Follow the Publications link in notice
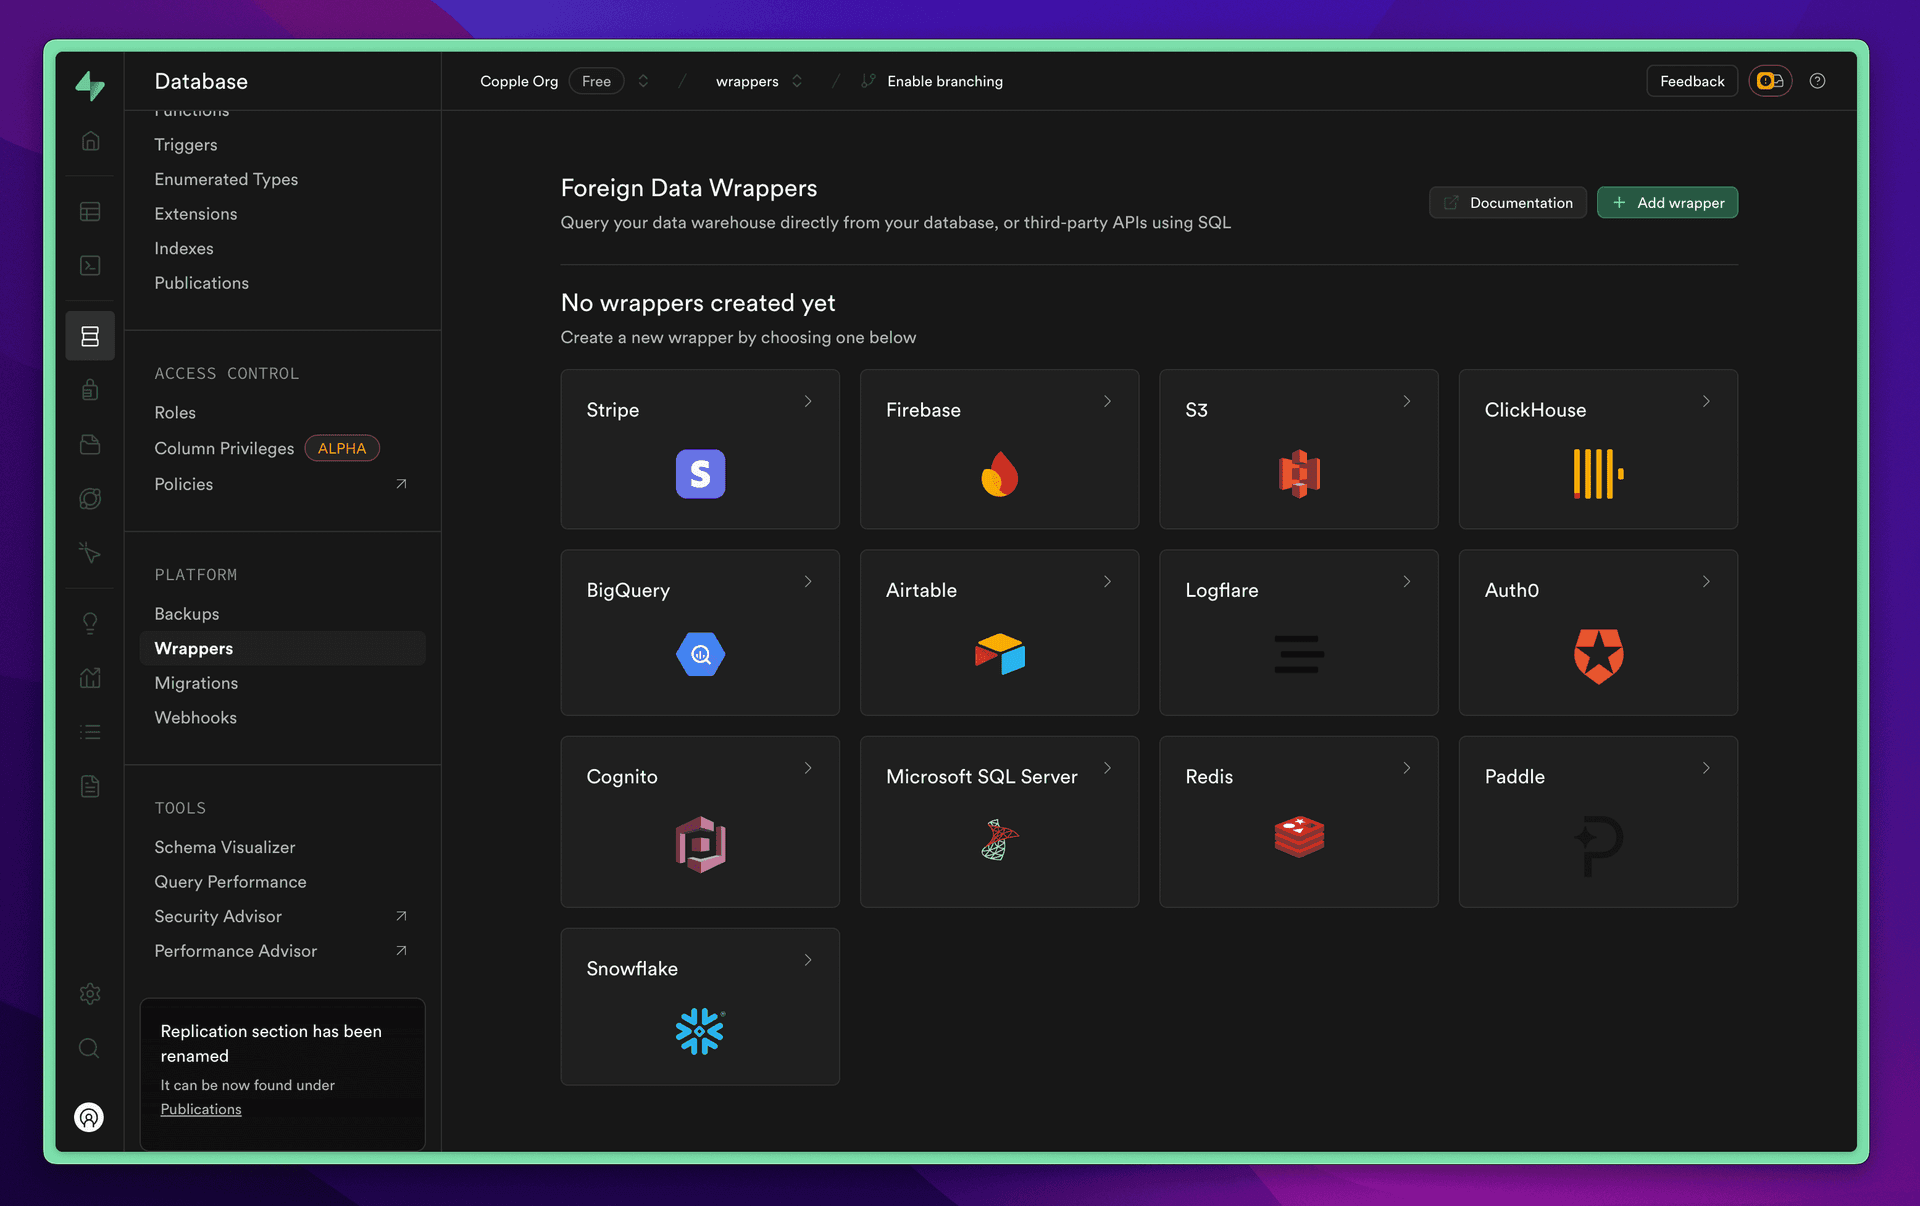Image resolution: width=1920 pixels, height=1206 pixels. (x=201, y=1109)
